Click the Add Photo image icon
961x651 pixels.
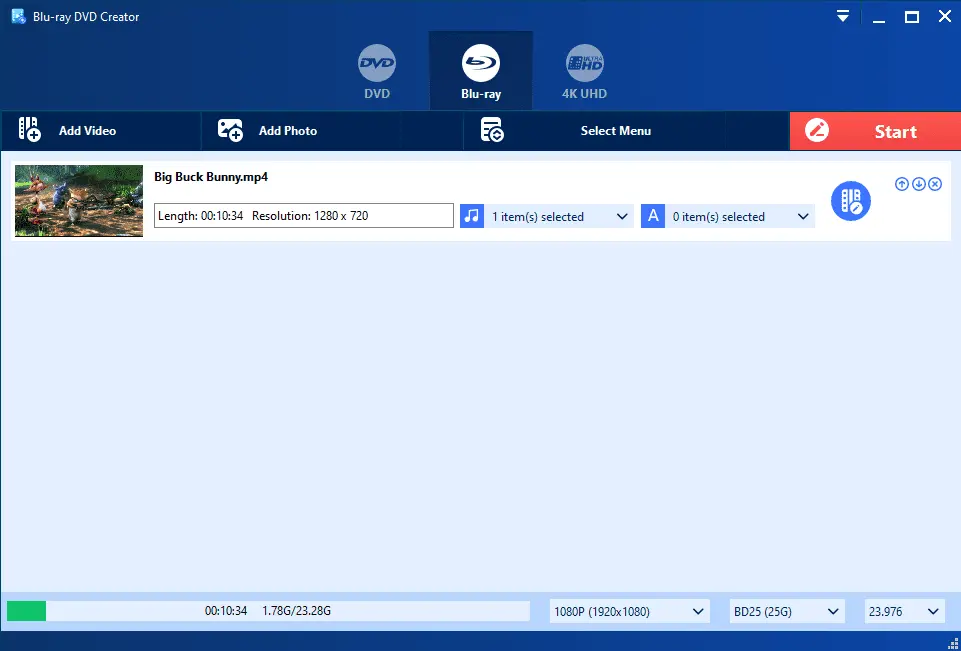pos(231,130)
